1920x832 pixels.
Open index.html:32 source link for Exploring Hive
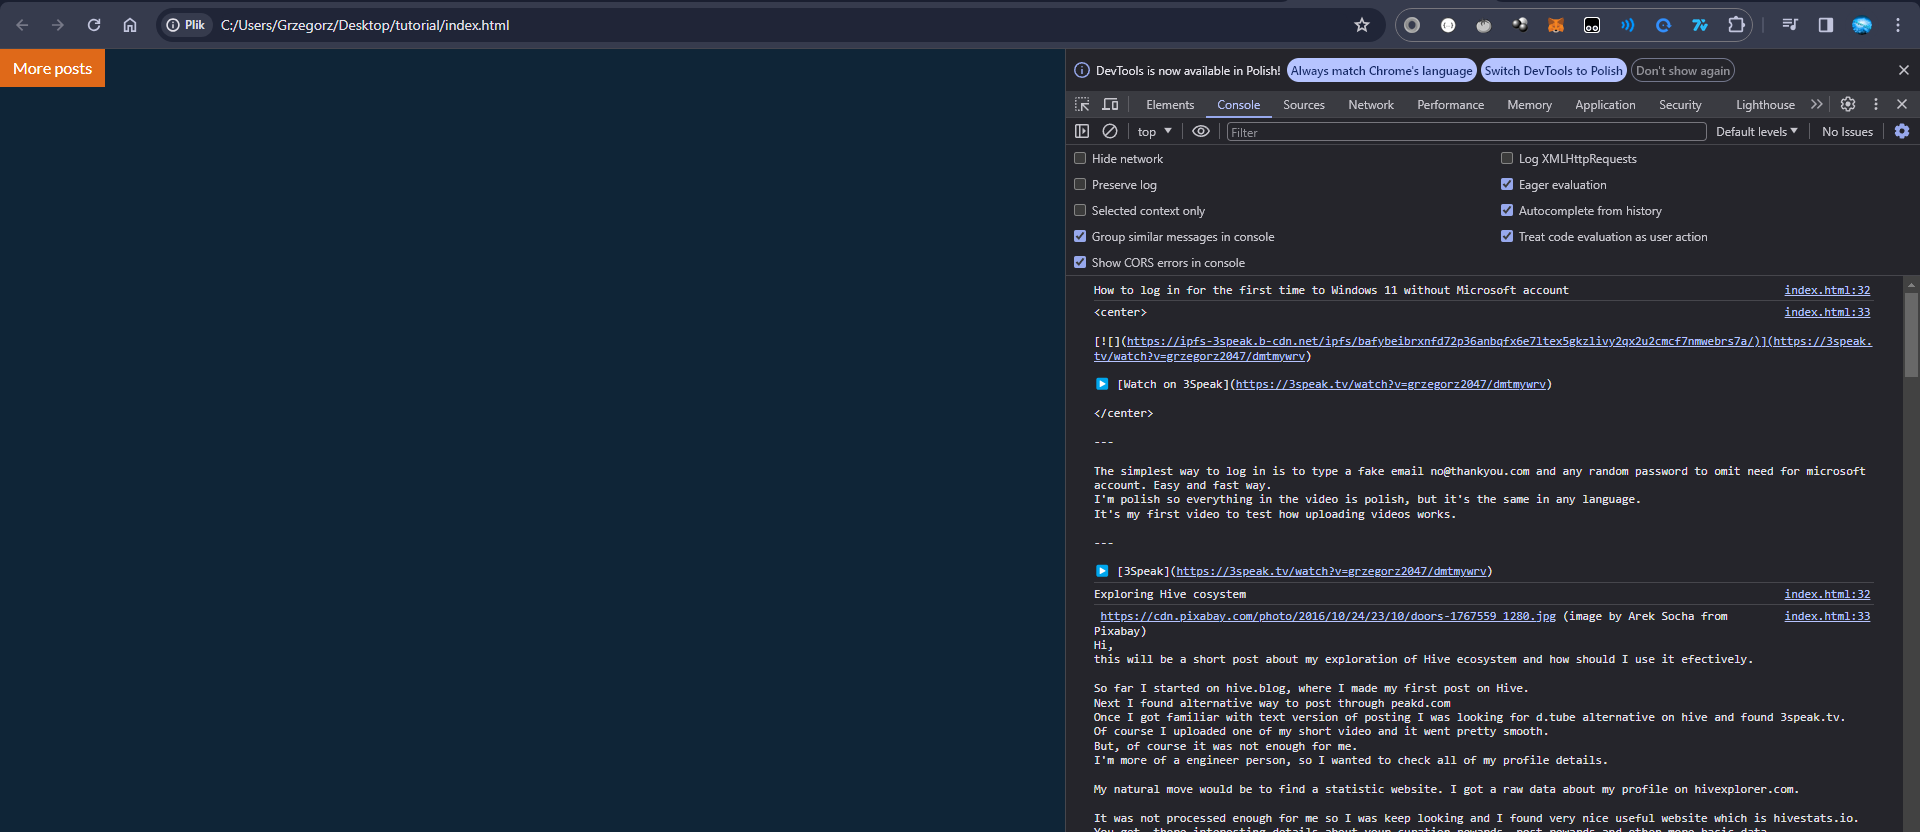1827,594
